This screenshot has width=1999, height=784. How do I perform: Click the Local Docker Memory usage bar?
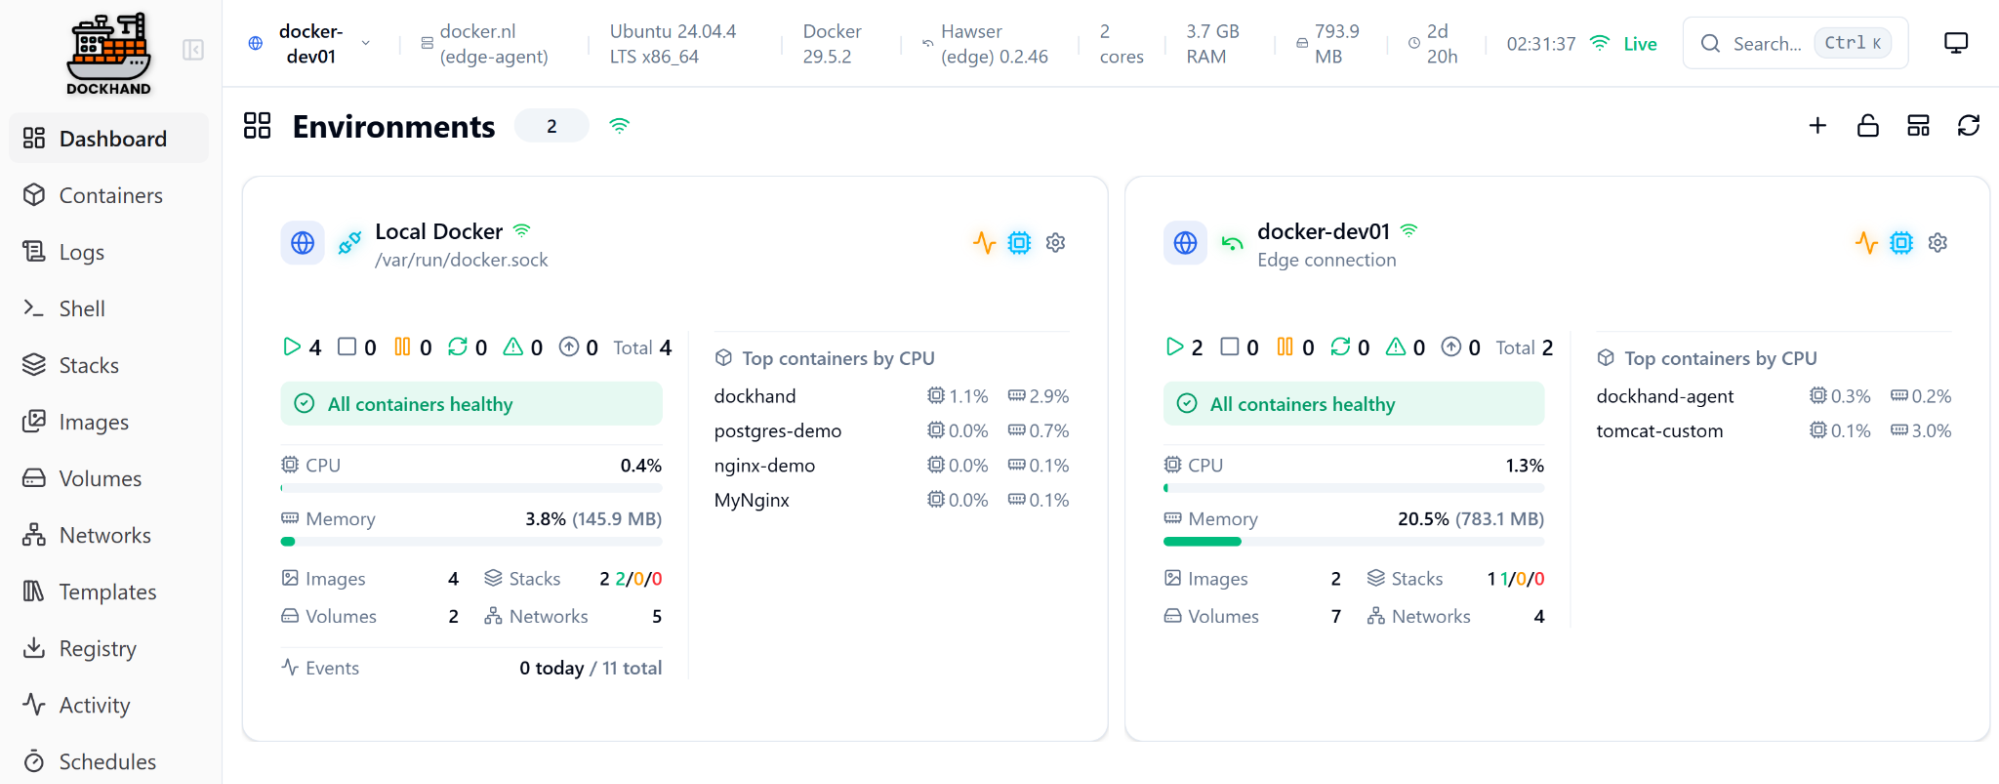pyautogui.click(x=471, y=542)
